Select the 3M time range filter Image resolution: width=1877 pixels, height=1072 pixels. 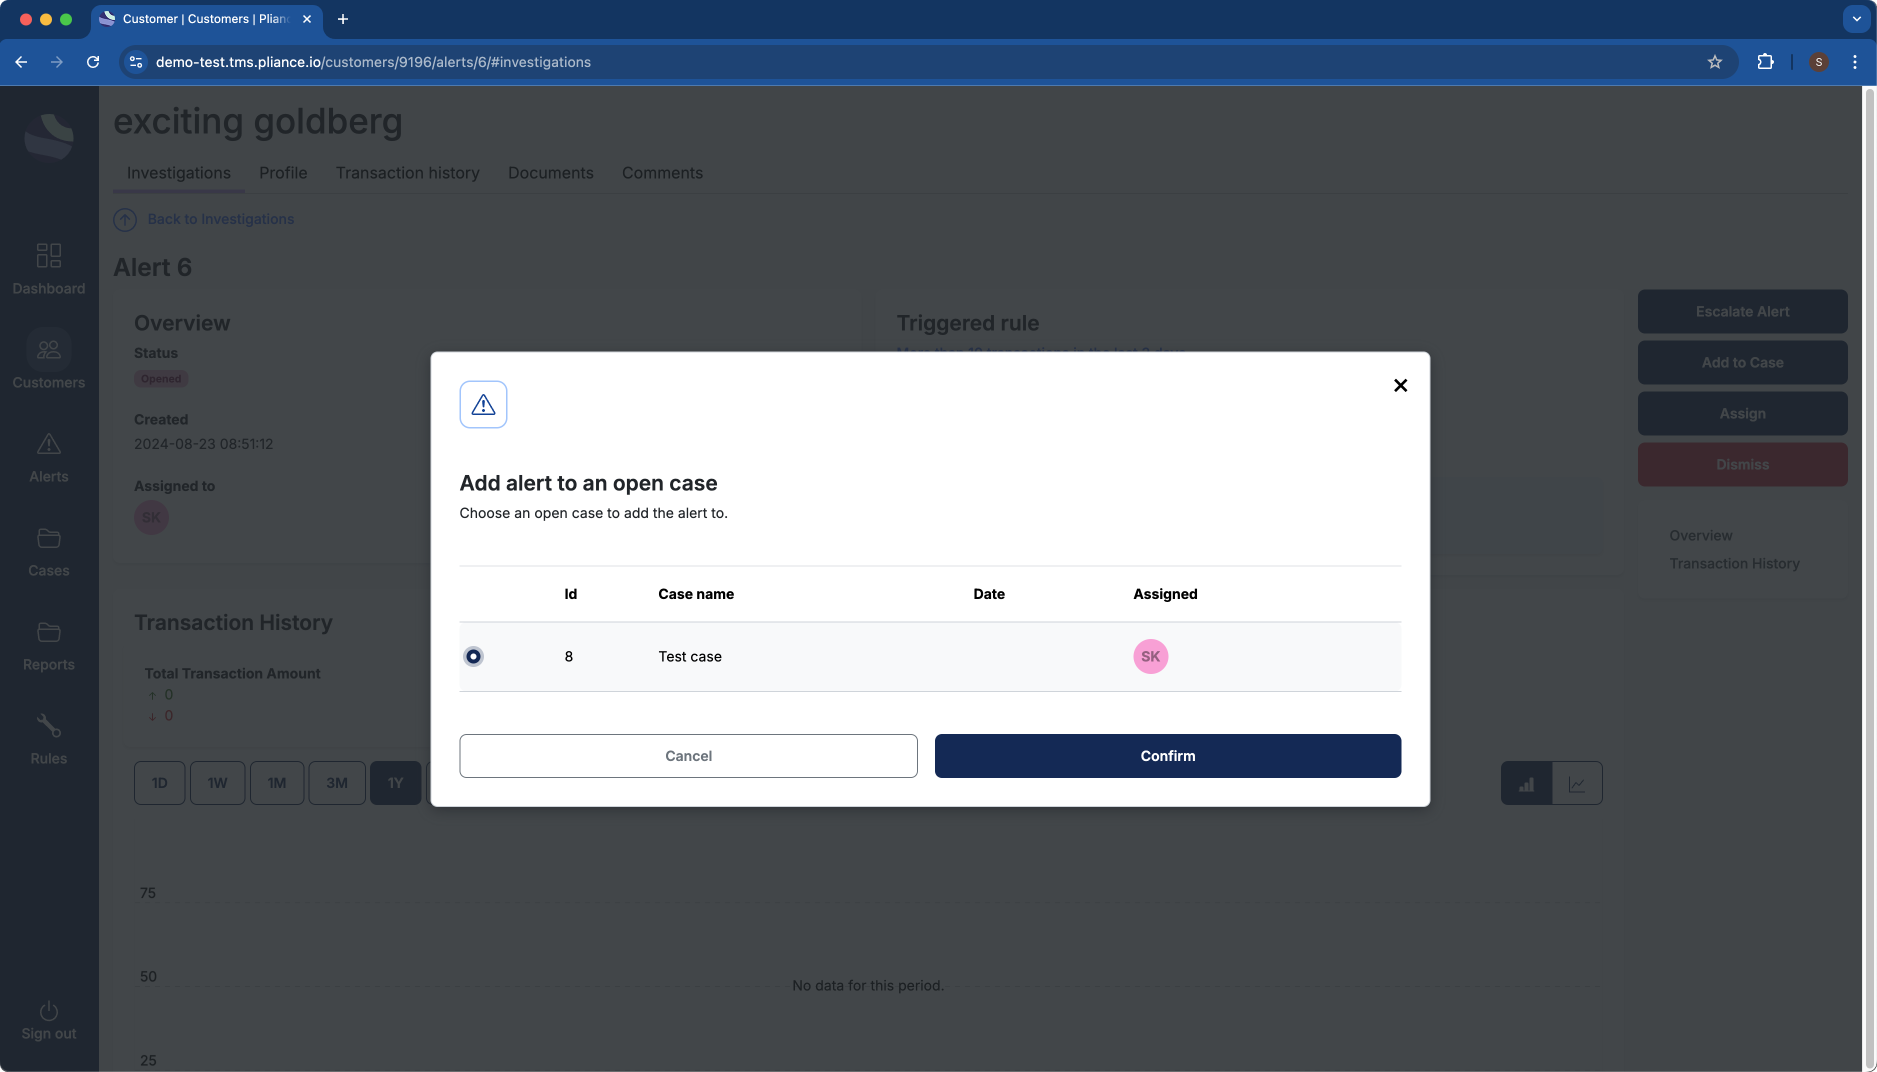pyautogui.click(x=336, y=783)
